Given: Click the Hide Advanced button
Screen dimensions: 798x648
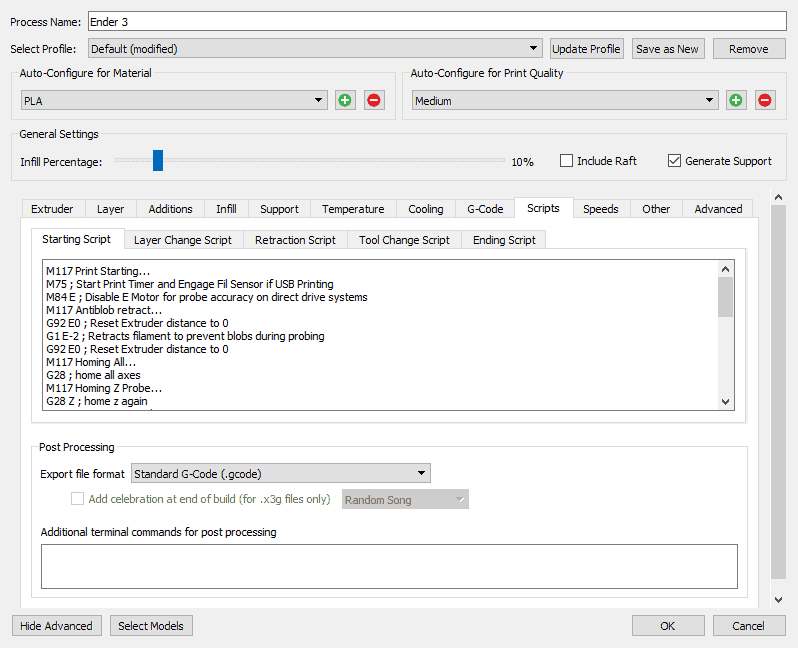Looking at the screenshot, I should tap(56, 626).
